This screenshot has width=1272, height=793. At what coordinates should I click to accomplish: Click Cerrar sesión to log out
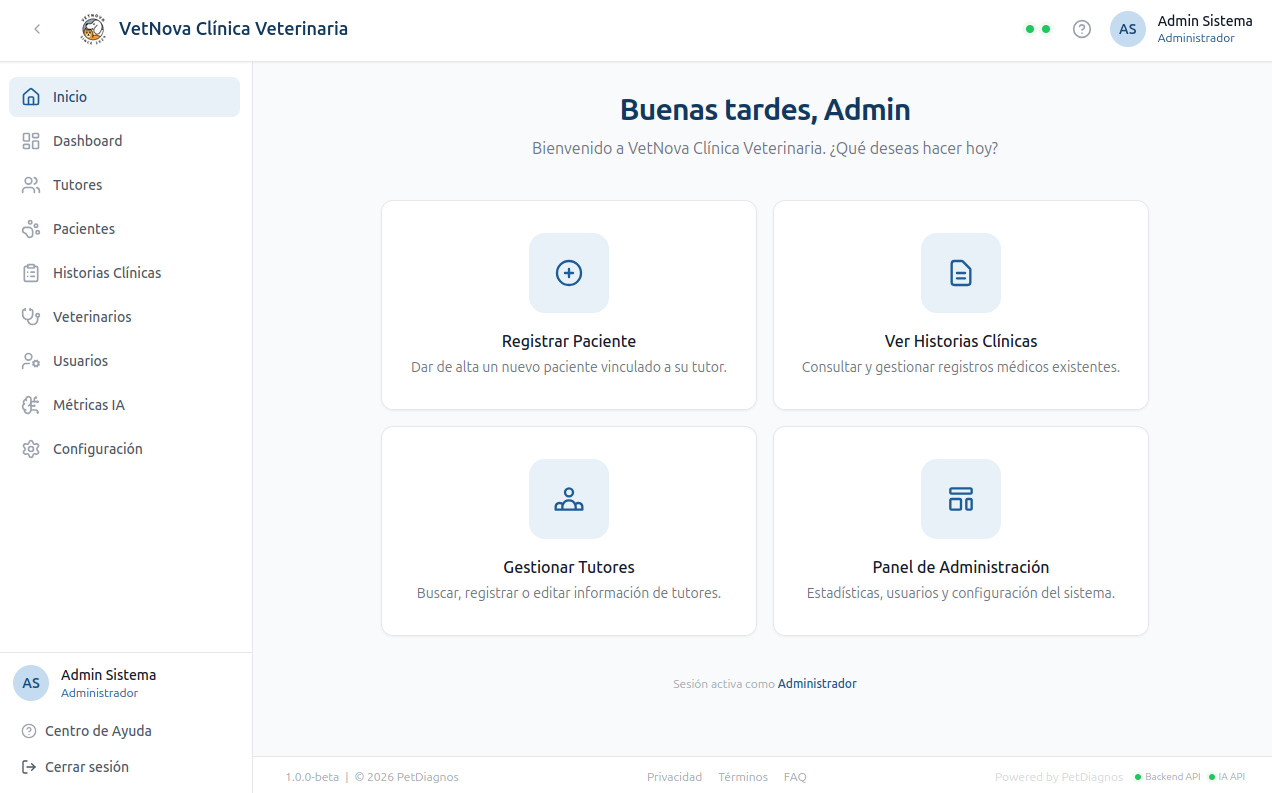point(87,767)
